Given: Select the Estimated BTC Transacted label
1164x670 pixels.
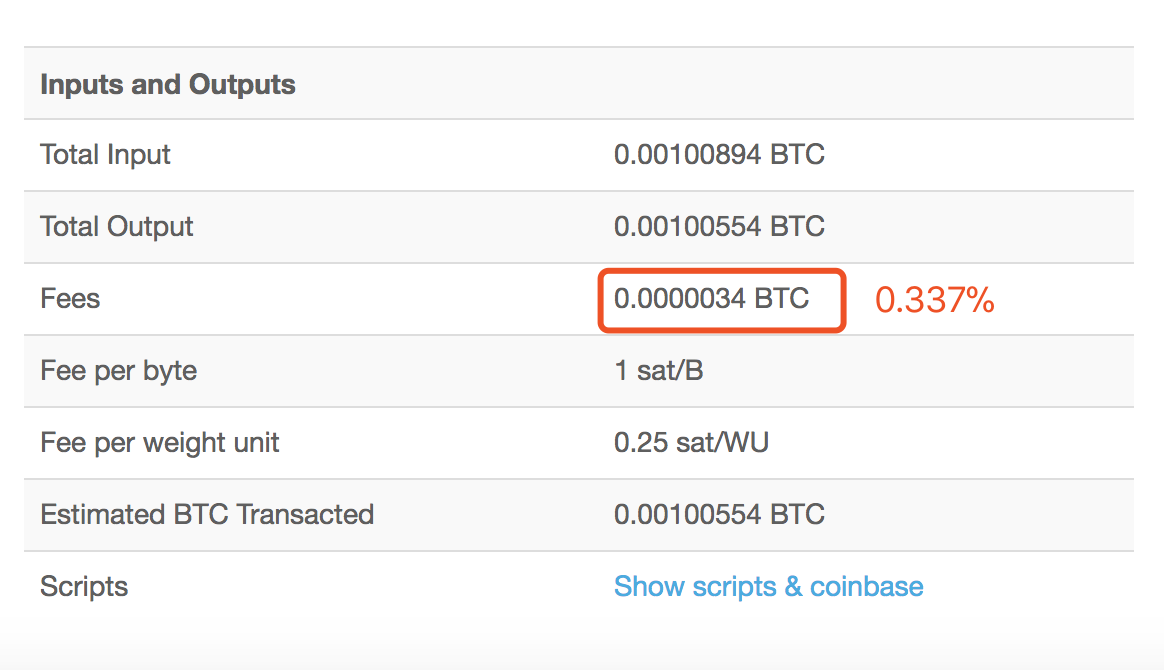Looking at the screenshot, I should click(x=207, y=514).
